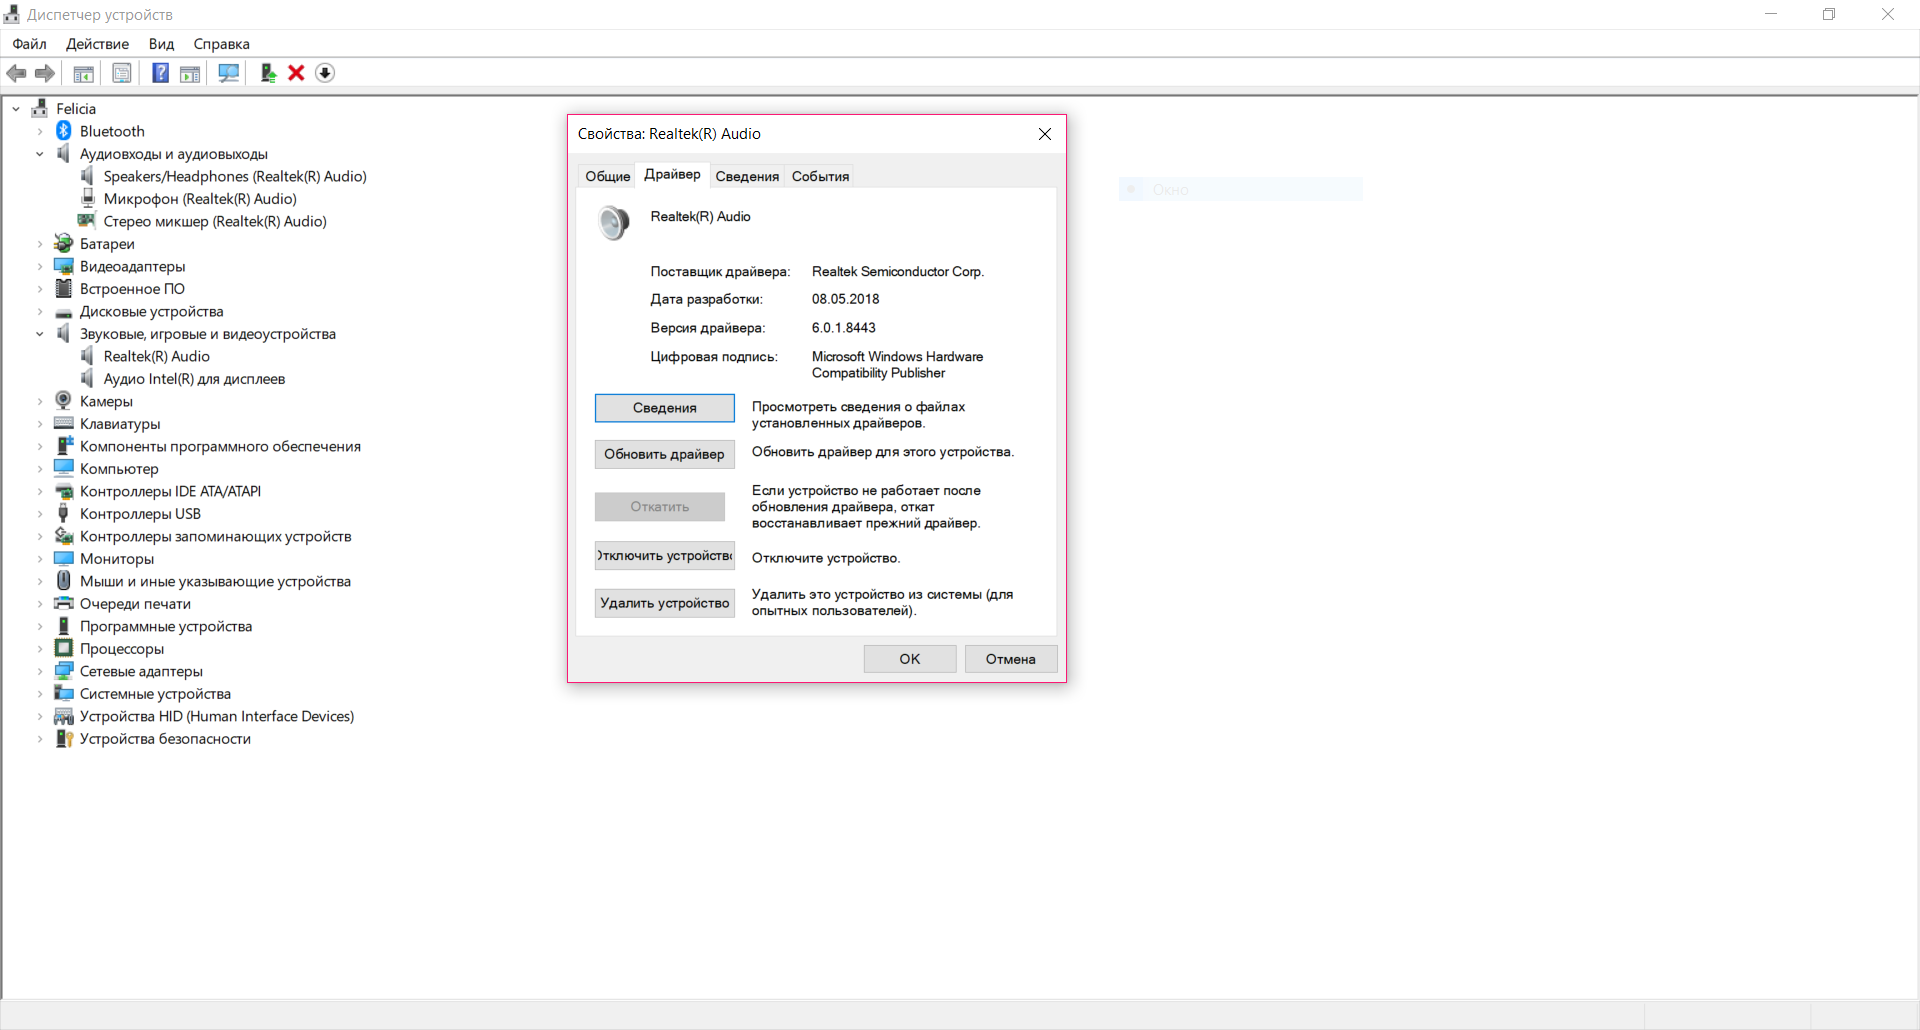Select Микрофон (Realtek(R) Audio) device
The image size is (1920, 1030).
[x=200, y=199]
